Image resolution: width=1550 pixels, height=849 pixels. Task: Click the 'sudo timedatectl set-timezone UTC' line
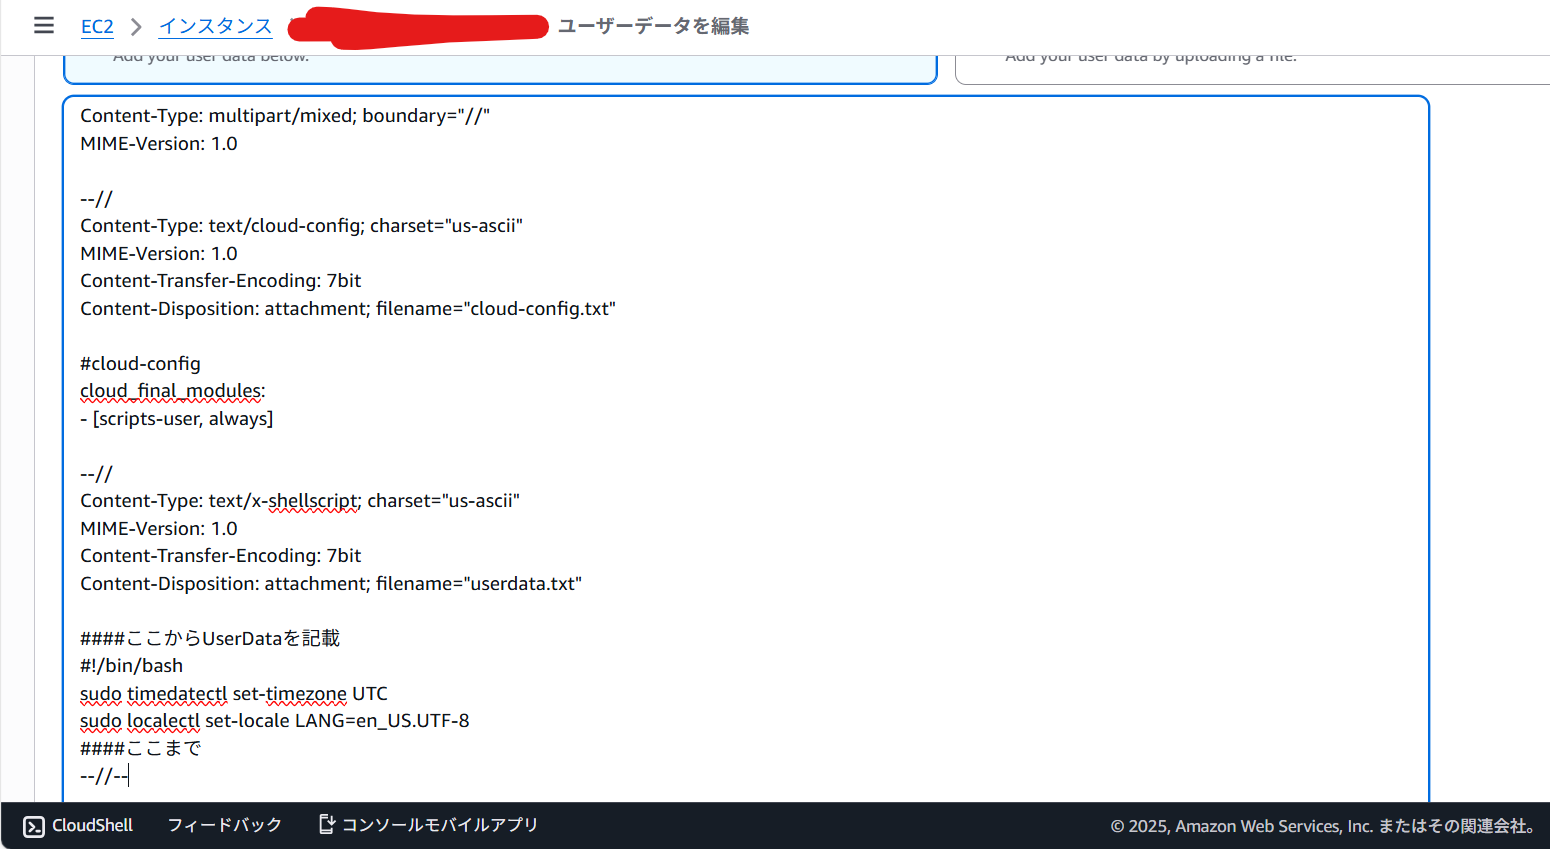234,694
